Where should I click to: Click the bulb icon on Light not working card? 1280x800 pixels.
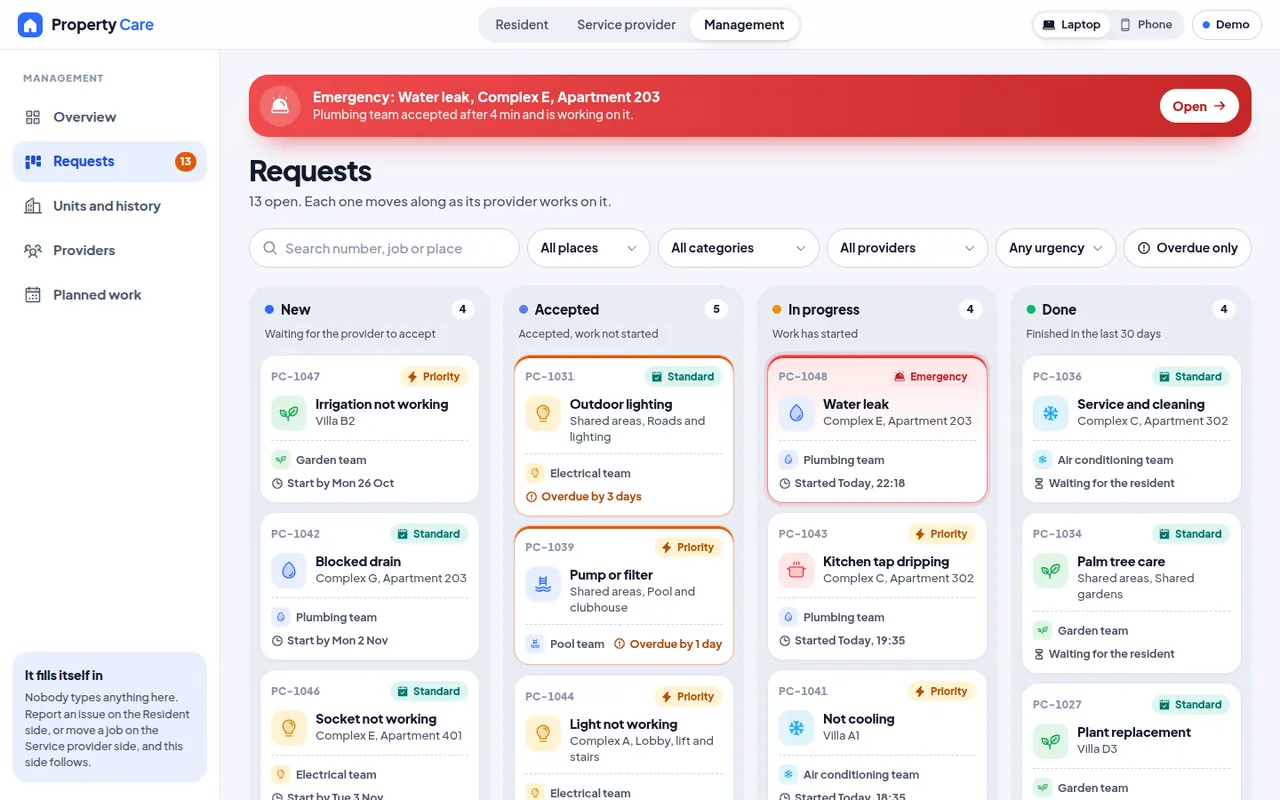pos(543,733)
